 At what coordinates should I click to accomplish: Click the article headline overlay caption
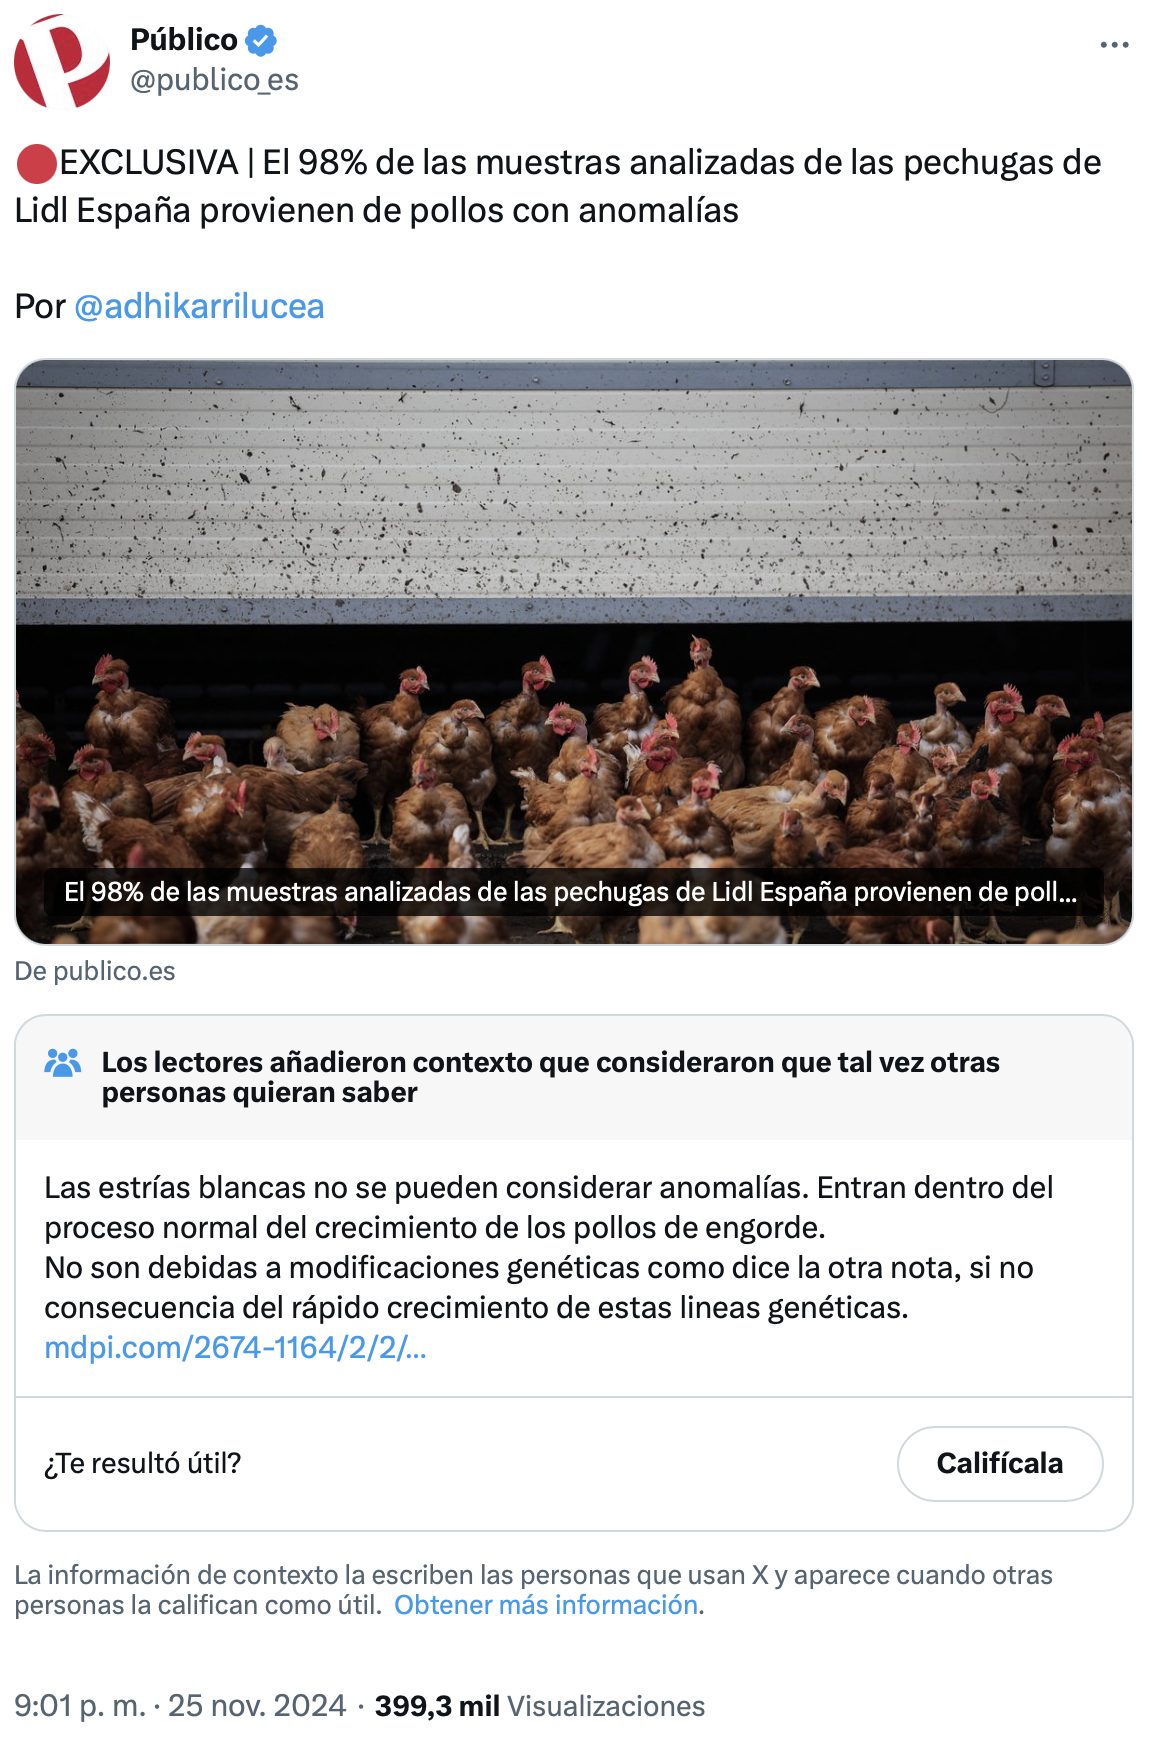pos(571,892)
